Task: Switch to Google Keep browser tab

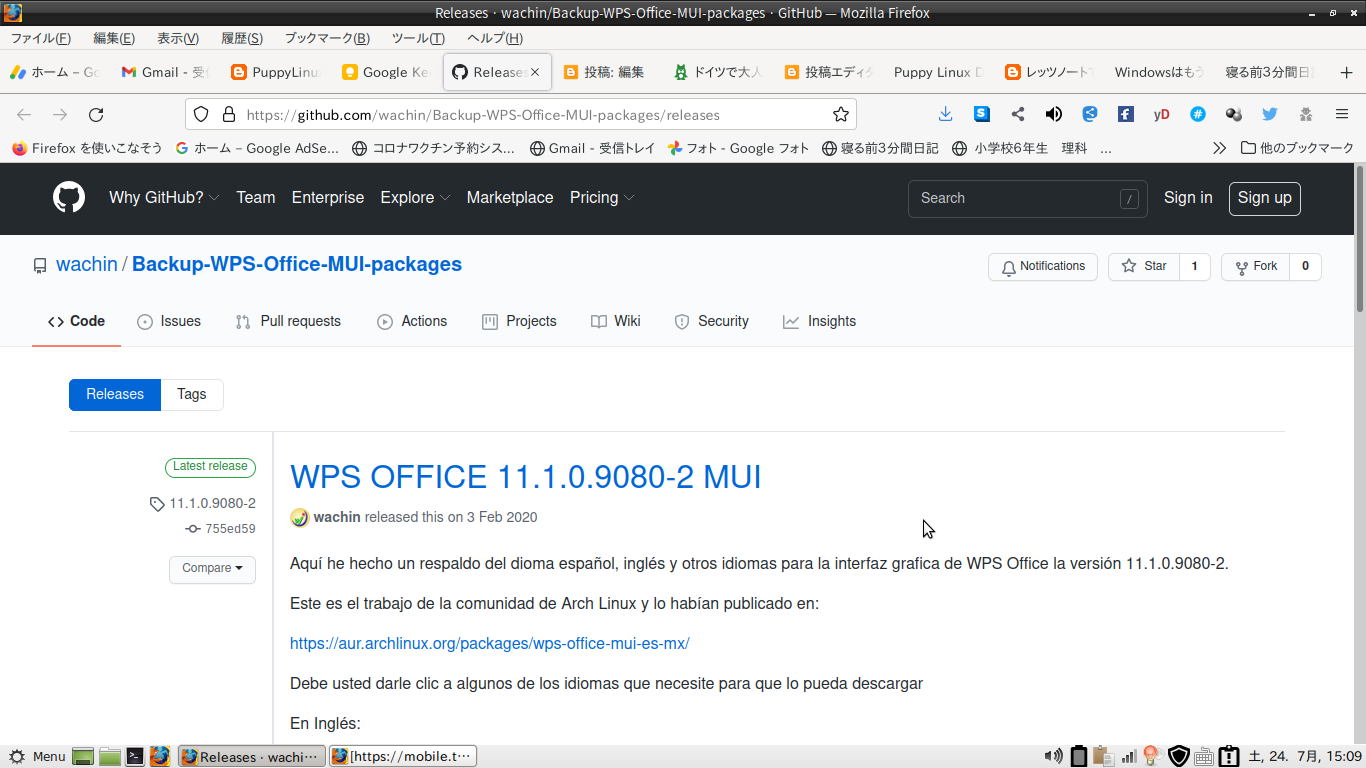Action: tap(385, 72)
